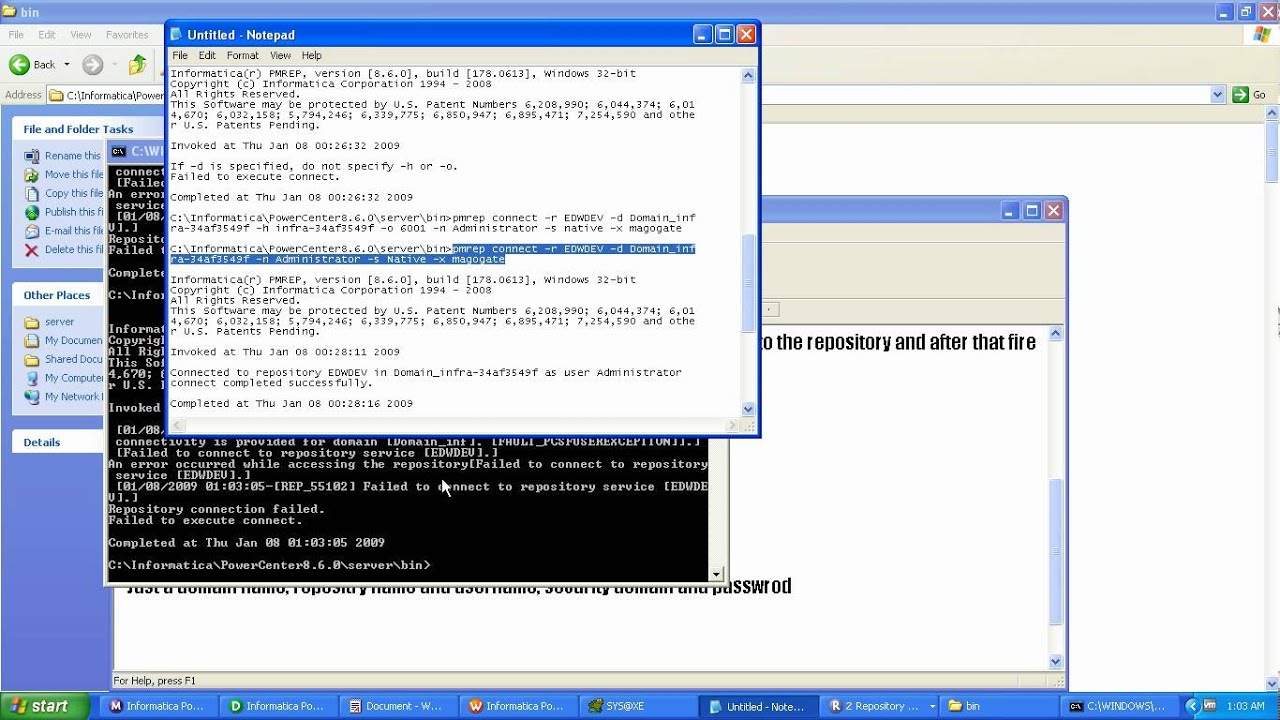Switch to SYS@XE taskbar button
Screen dimensions: 1280x720
(637, 706)
